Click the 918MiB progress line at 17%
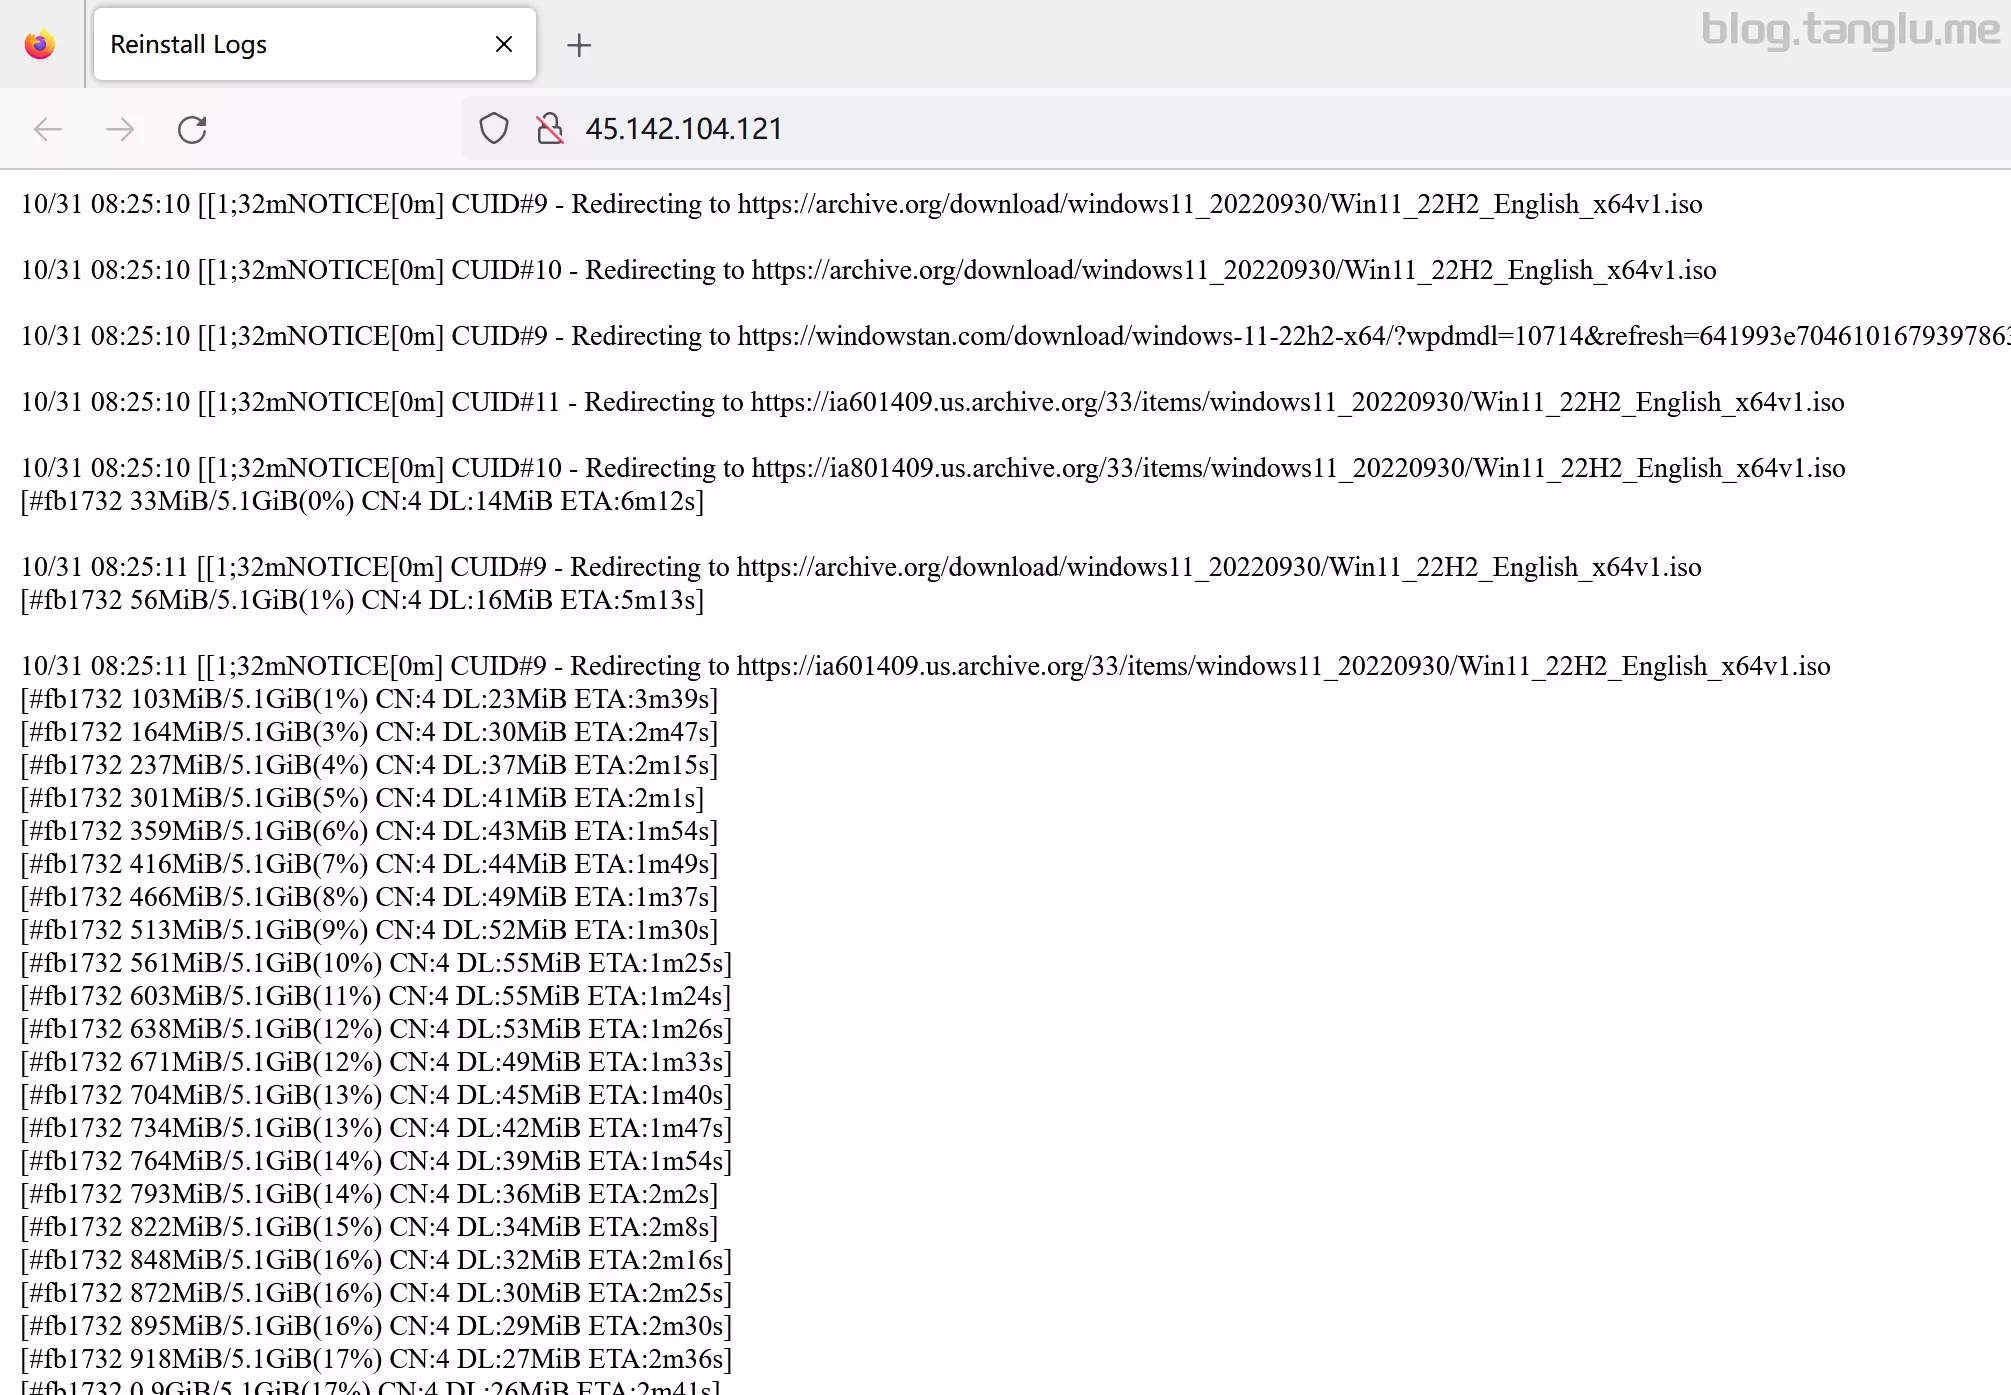 pos(376,1359)
